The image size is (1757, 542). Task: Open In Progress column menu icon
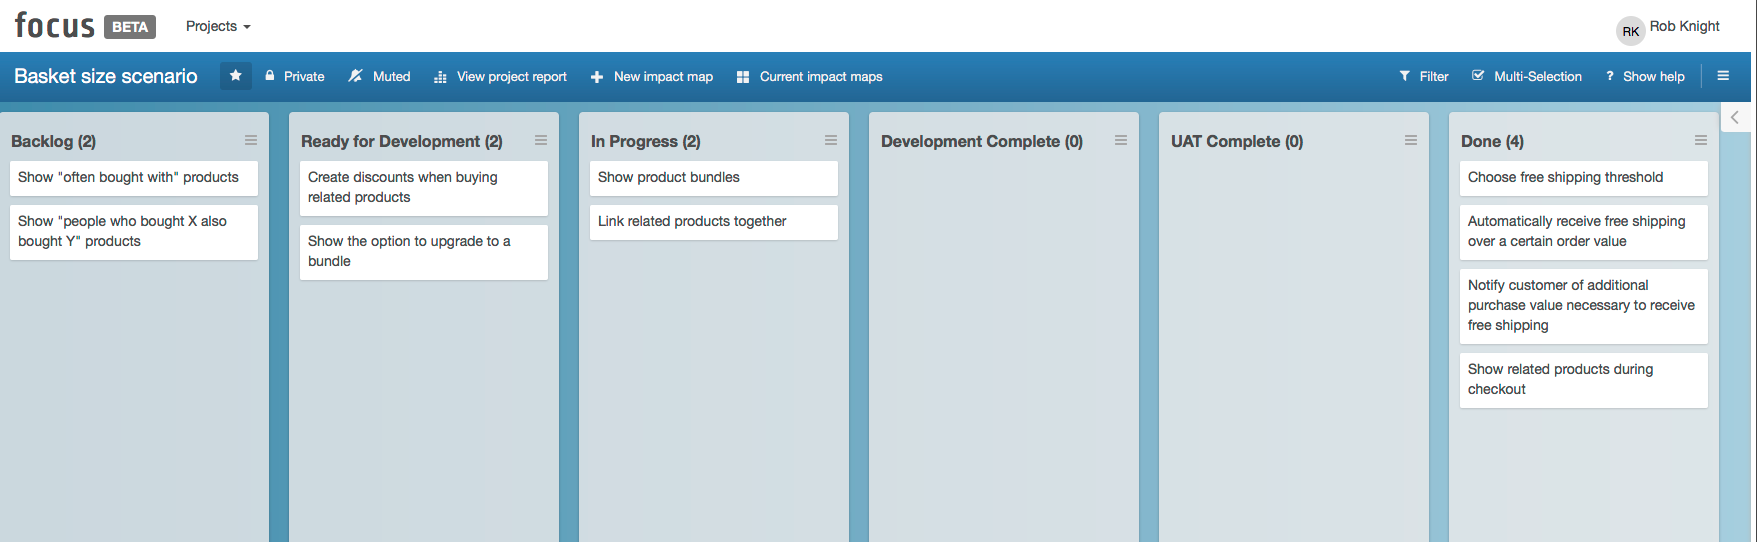(x=831, y=141)
